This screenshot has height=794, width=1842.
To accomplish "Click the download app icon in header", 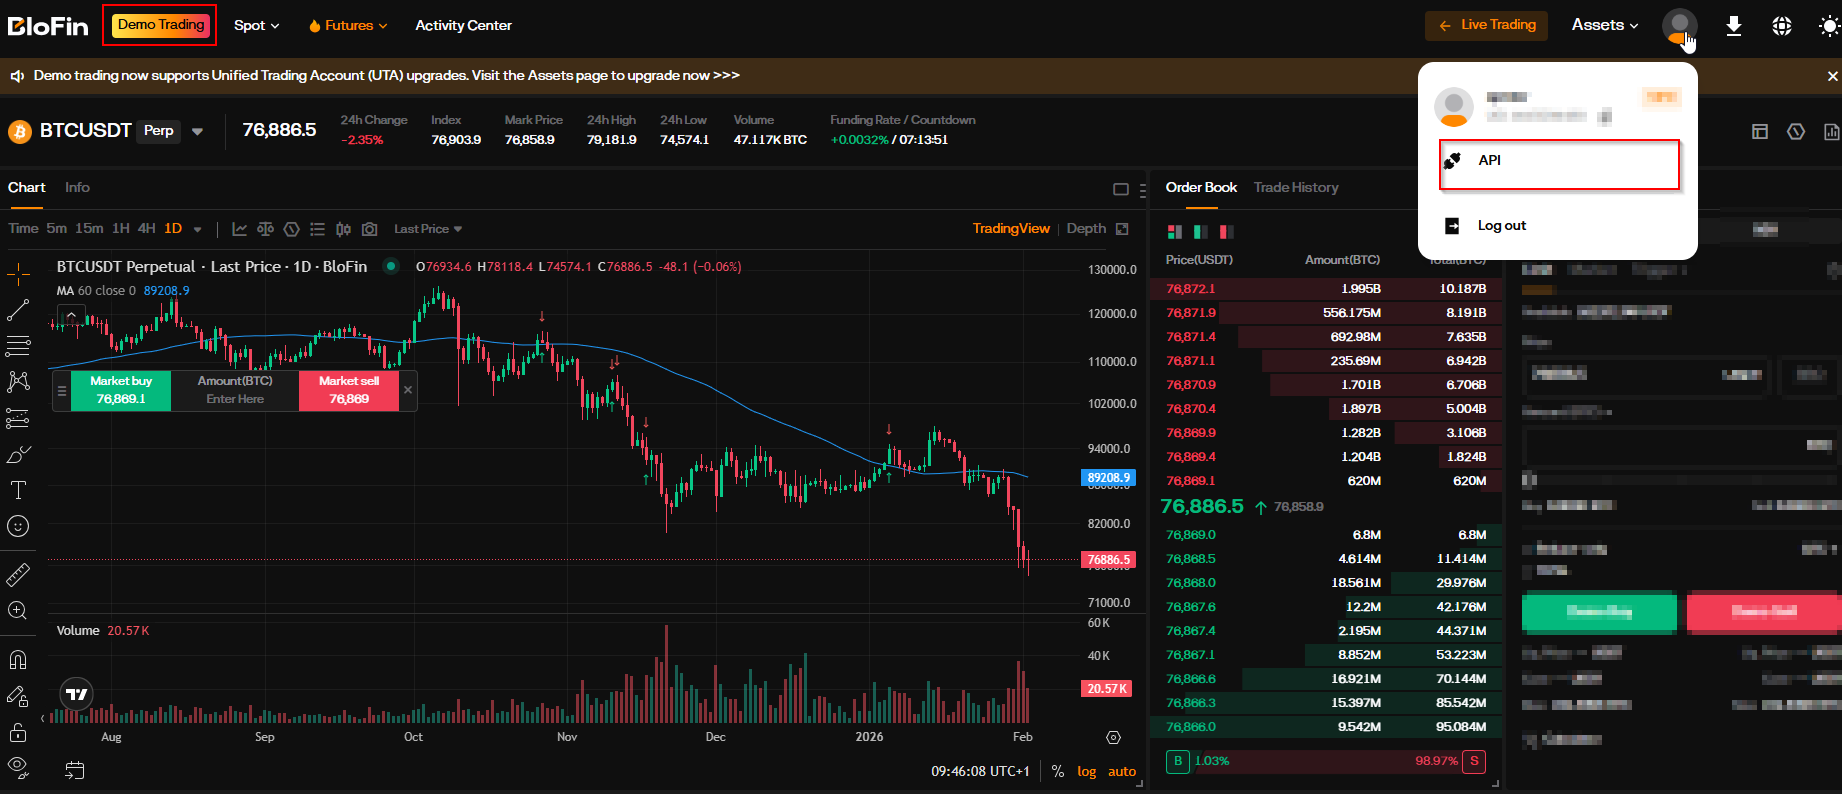I will tap(1734, 26).
